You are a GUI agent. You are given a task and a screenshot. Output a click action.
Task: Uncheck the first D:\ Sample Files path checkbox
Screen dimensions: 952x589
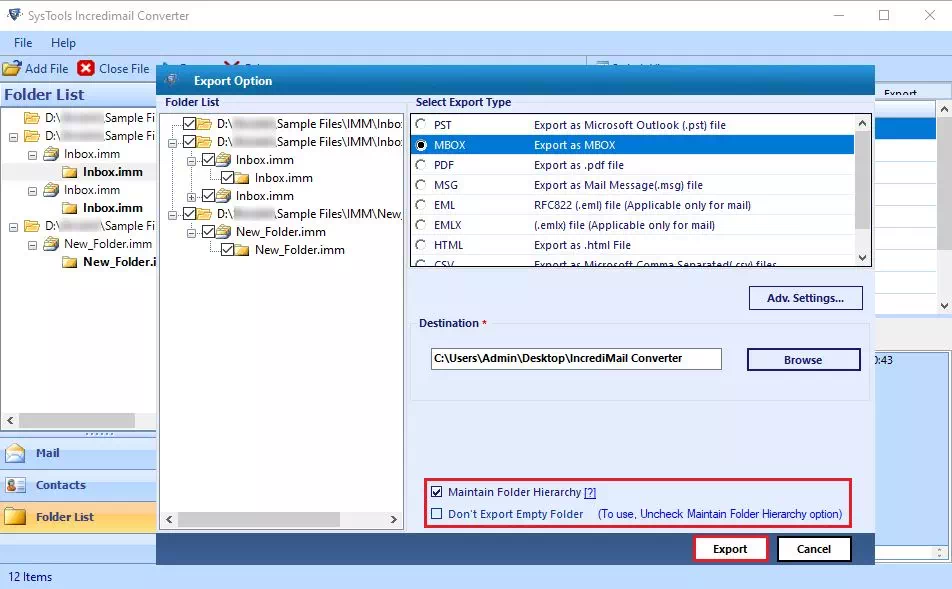[x=189, y=124]
